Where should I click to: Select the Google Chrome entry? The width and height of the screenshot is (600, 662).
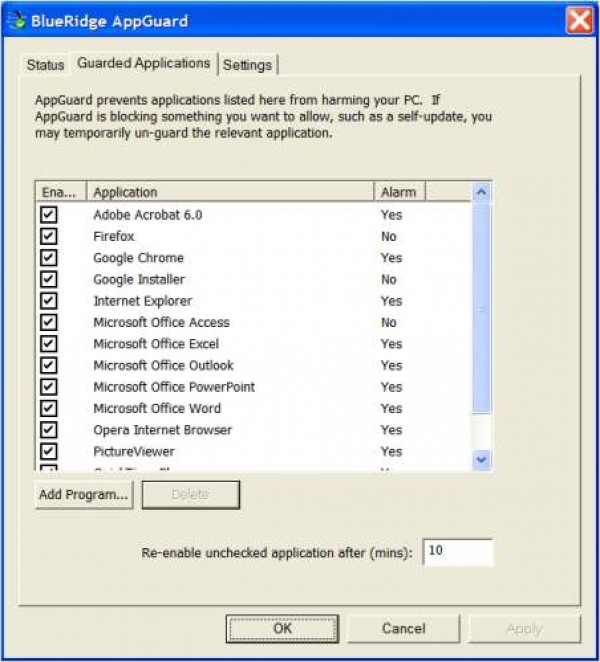253,258
